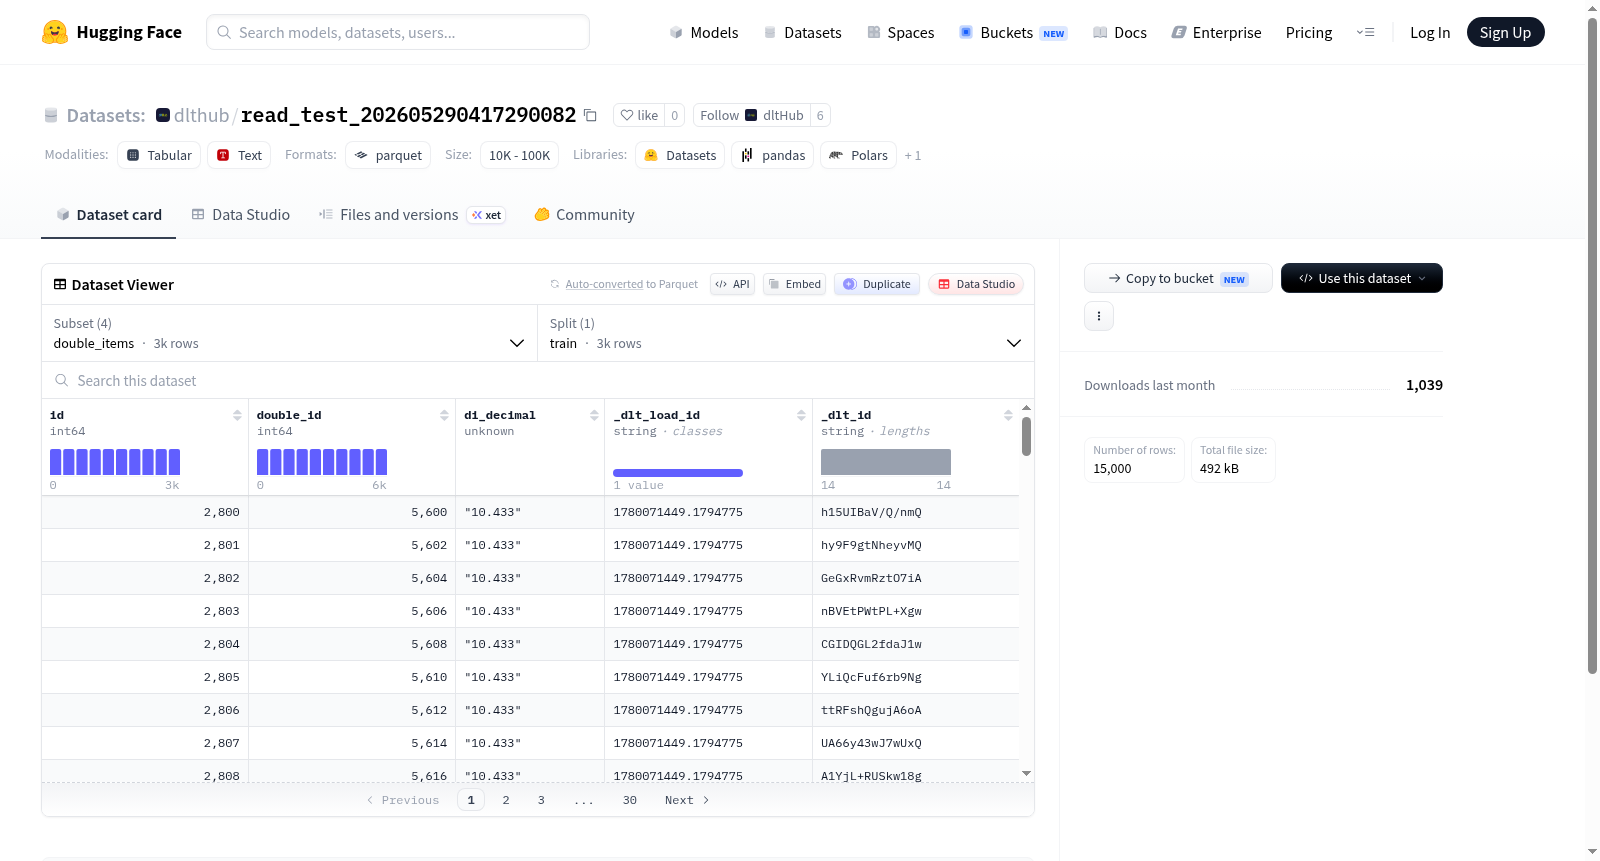The height and width of the screenshot is (861, 1600).
Task: Filter by the Tabular modality tag
Action: pyautogui.click(x=159, y=155)
